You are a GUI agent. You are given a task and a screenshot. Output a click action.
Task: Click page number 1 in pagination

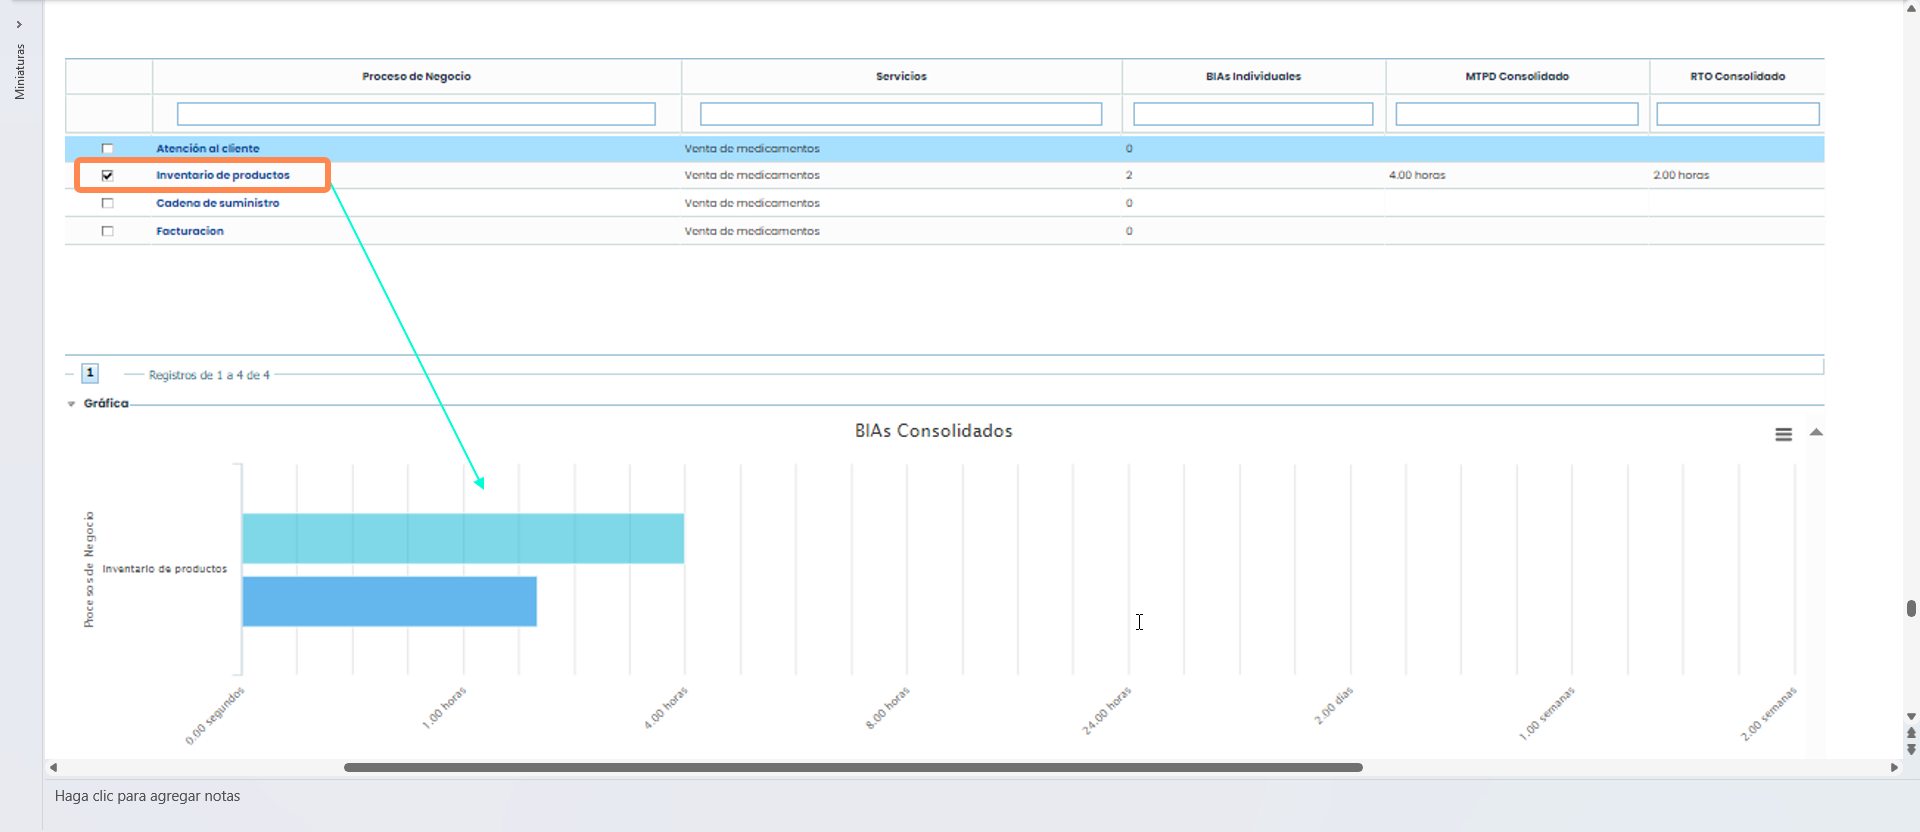coord(90,373)
